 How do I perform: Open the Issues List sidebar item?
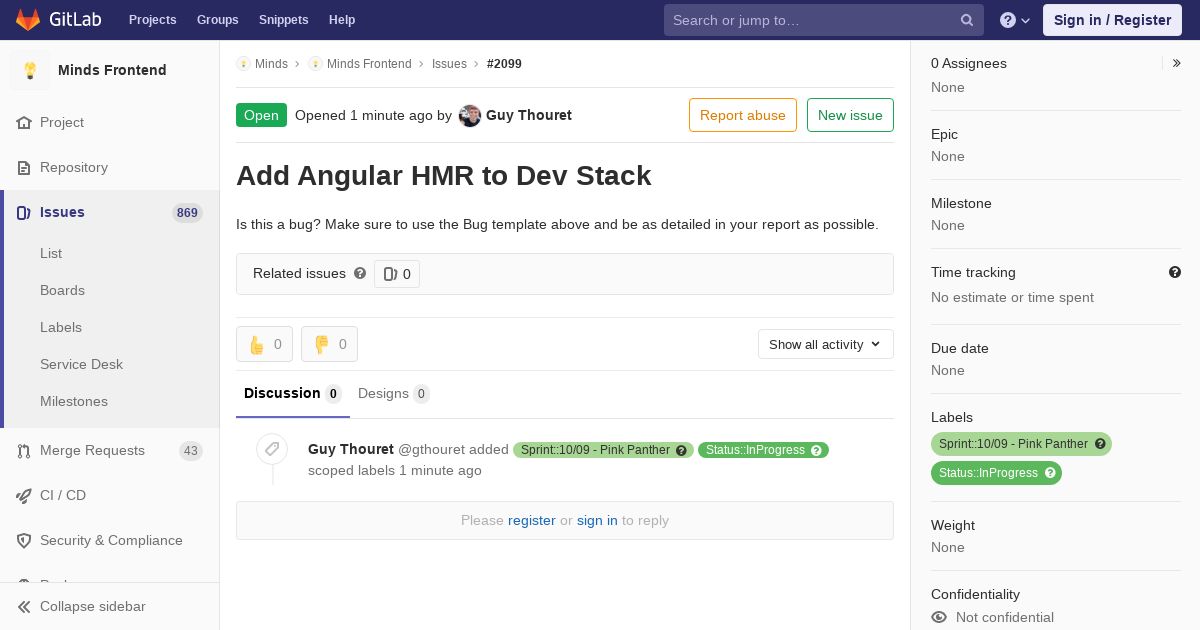tap(51, 253)
